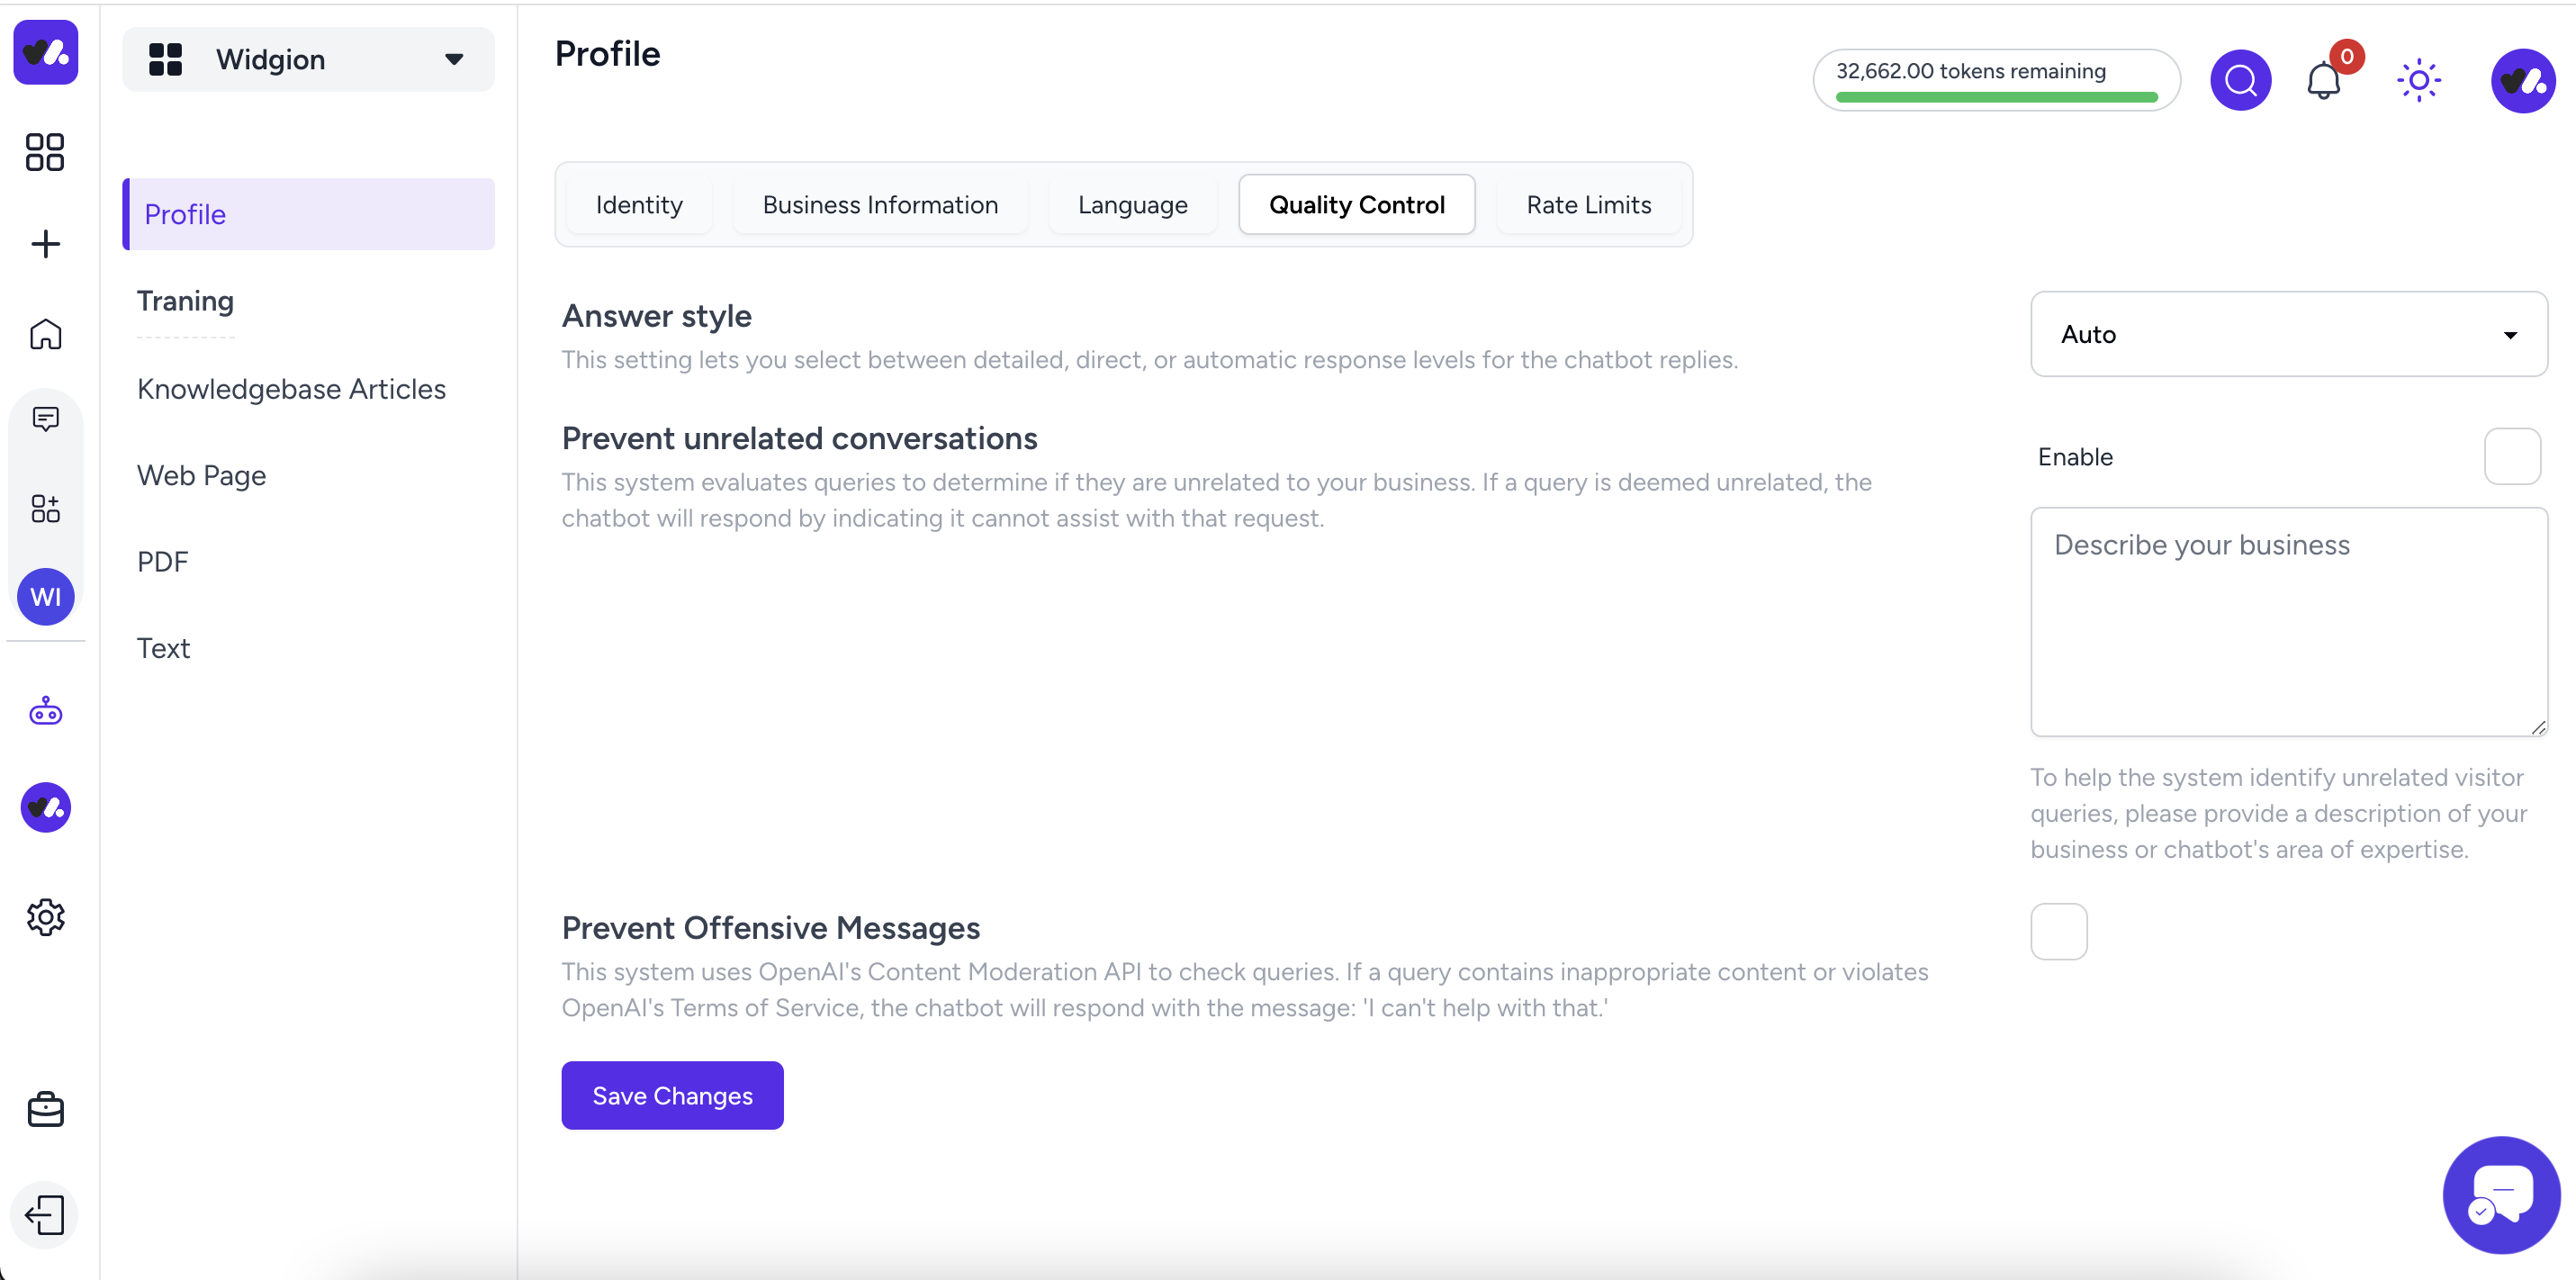Click the 'Enable' label text
The image size is (2576, 1280).
pyautogui.click(x=2075, y=457)
